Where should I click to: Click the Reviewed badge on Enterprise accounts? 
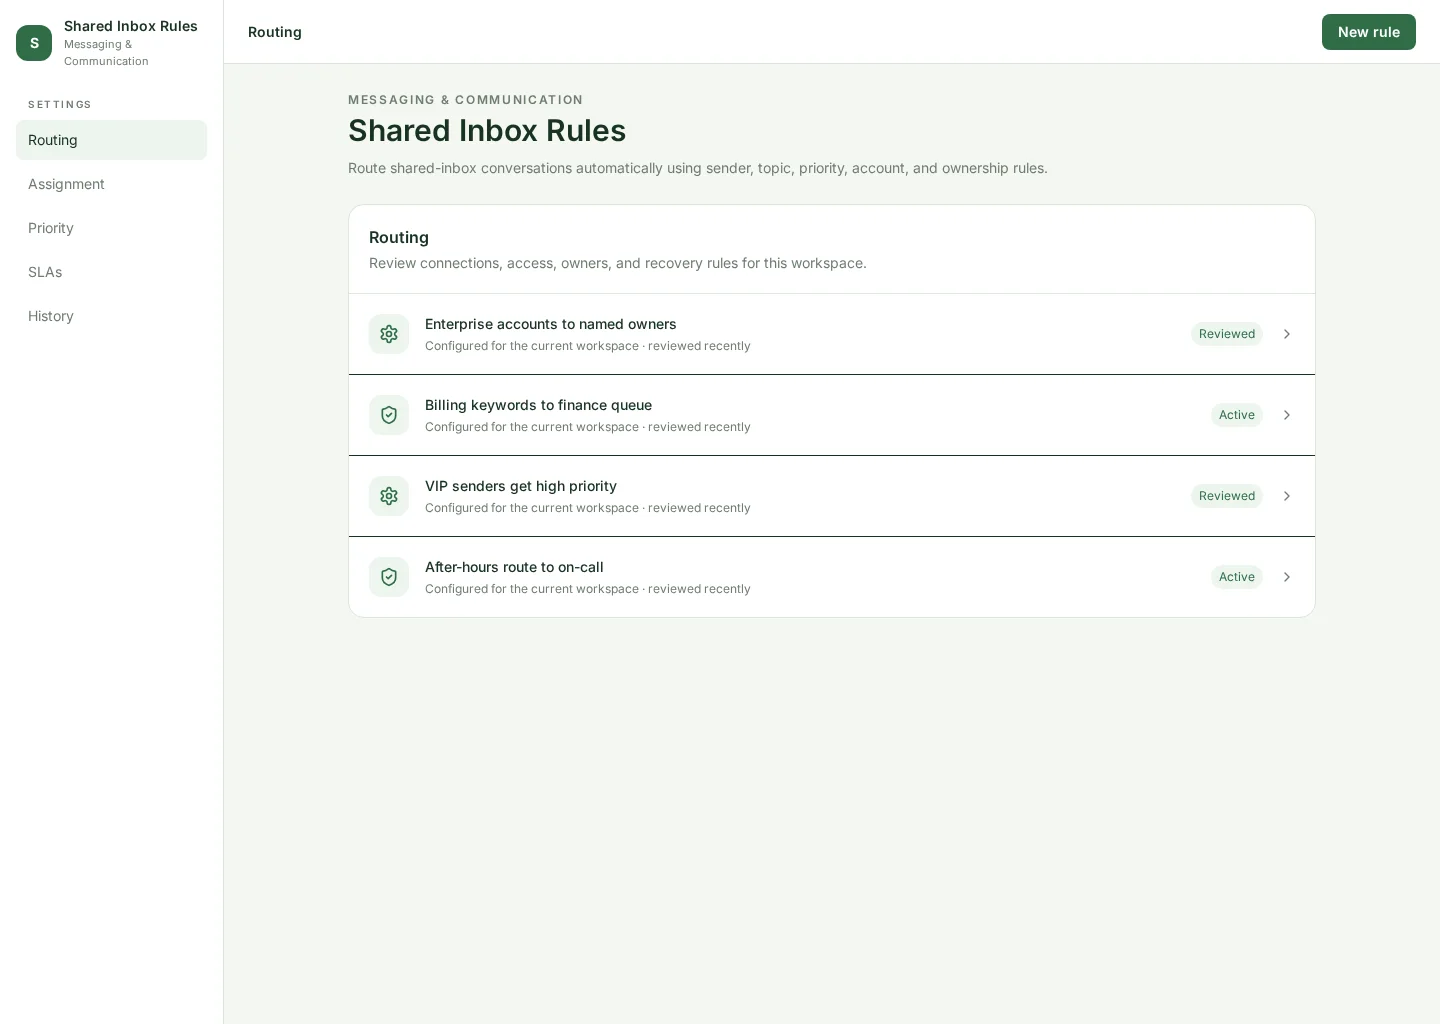[x=1227, y=334]
